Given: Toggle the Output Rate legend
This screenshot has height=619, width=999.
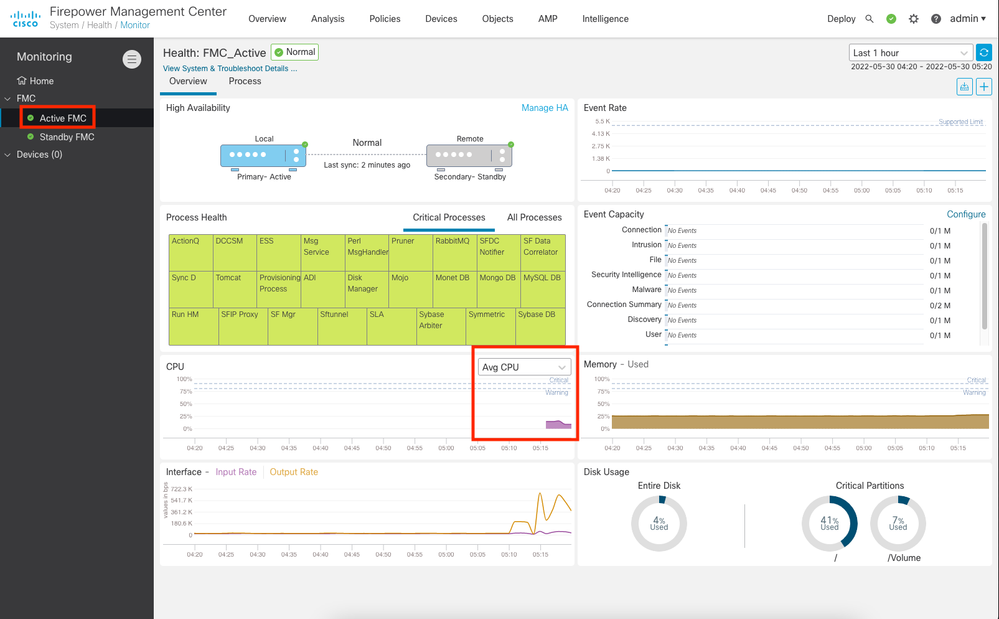Looking at the screenshot, I should (x=294, y=472).
